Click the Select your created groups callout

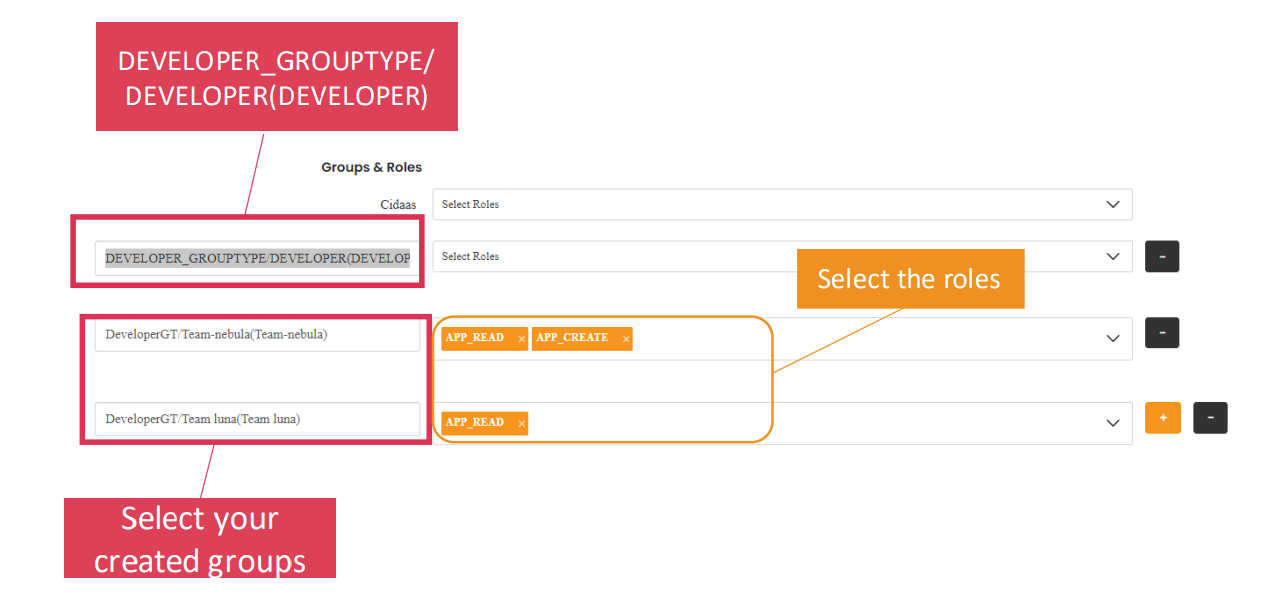199,539
